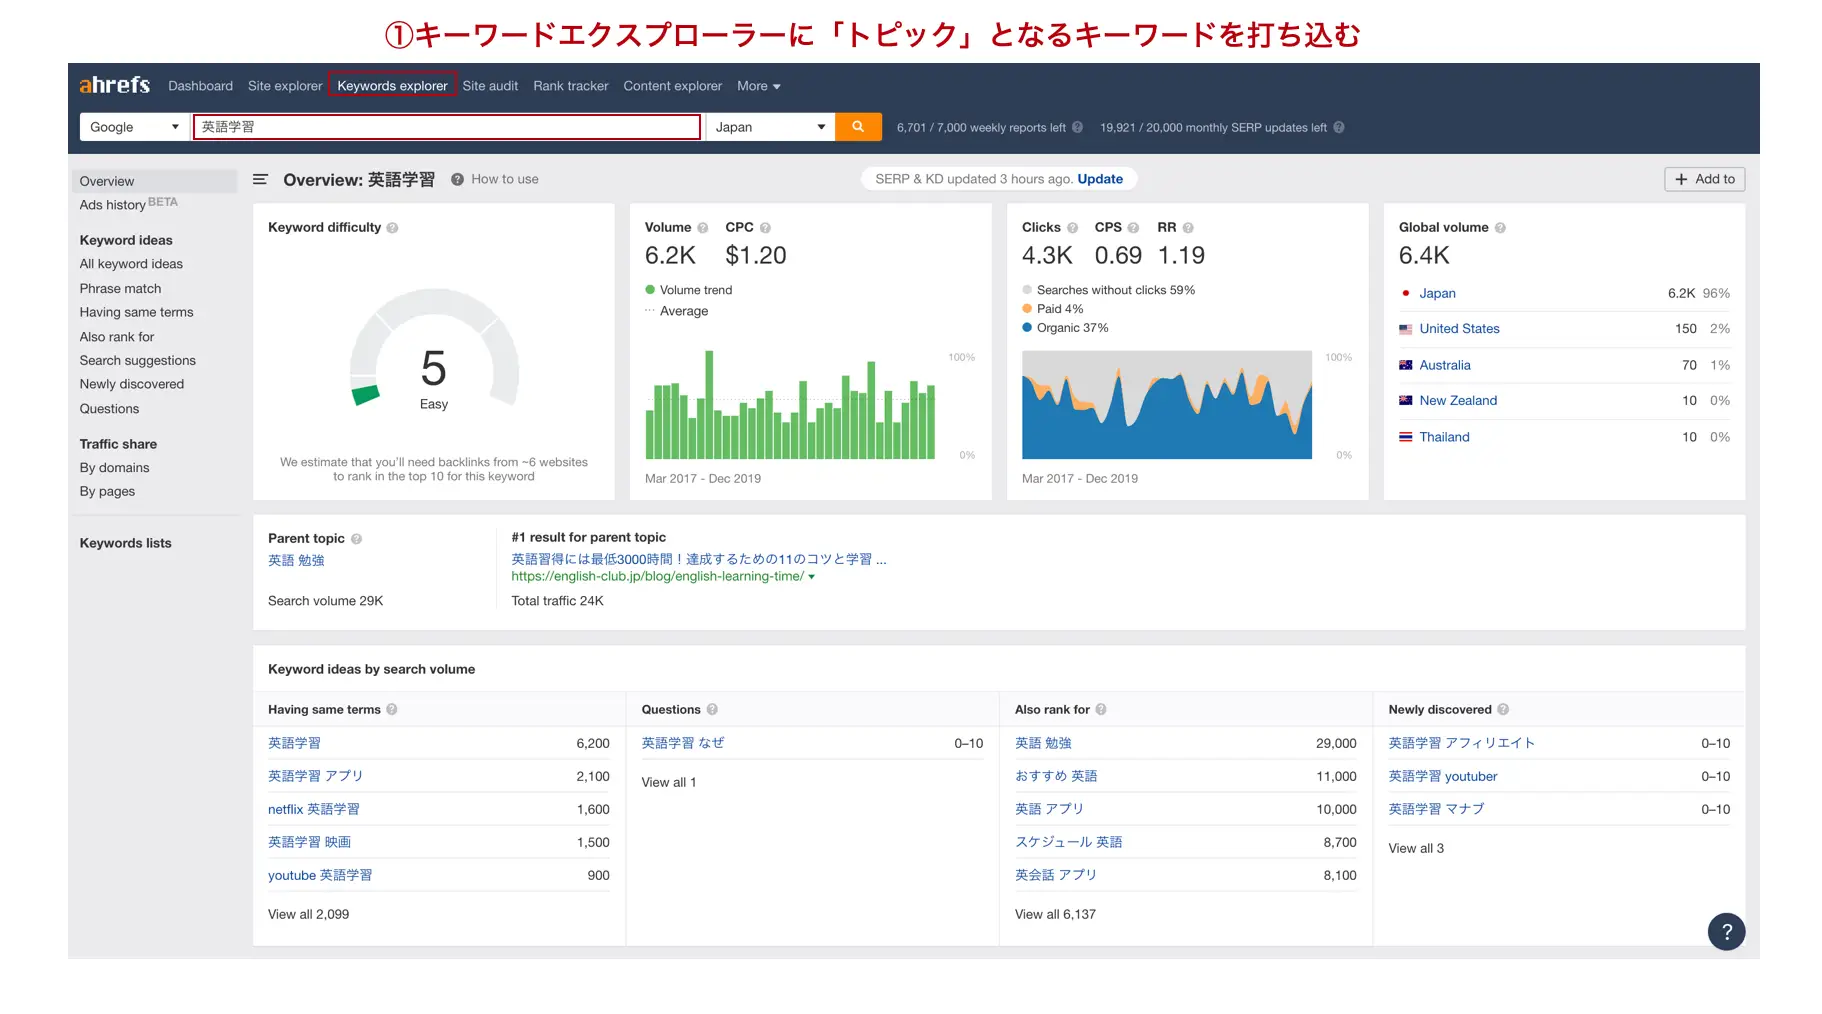1822x1014 pixels.
Task: Click the Keyword difficulty help icon
Action: coord(392,228)
